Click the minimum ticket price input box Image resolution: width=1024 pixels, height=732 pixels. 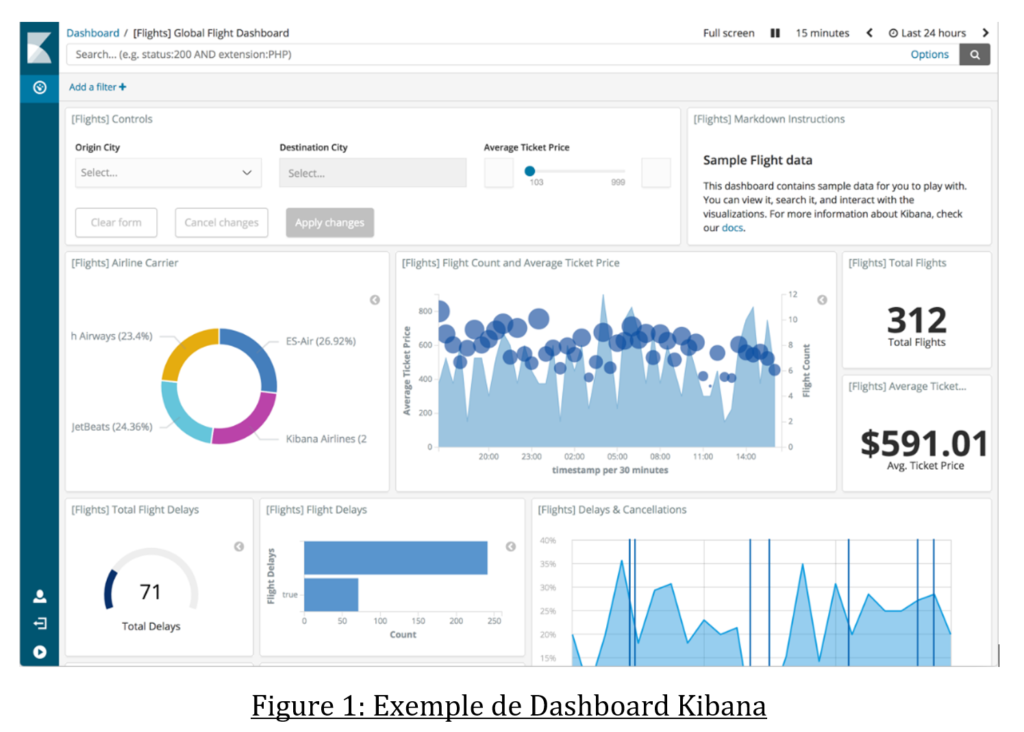(x=499, y=173)
